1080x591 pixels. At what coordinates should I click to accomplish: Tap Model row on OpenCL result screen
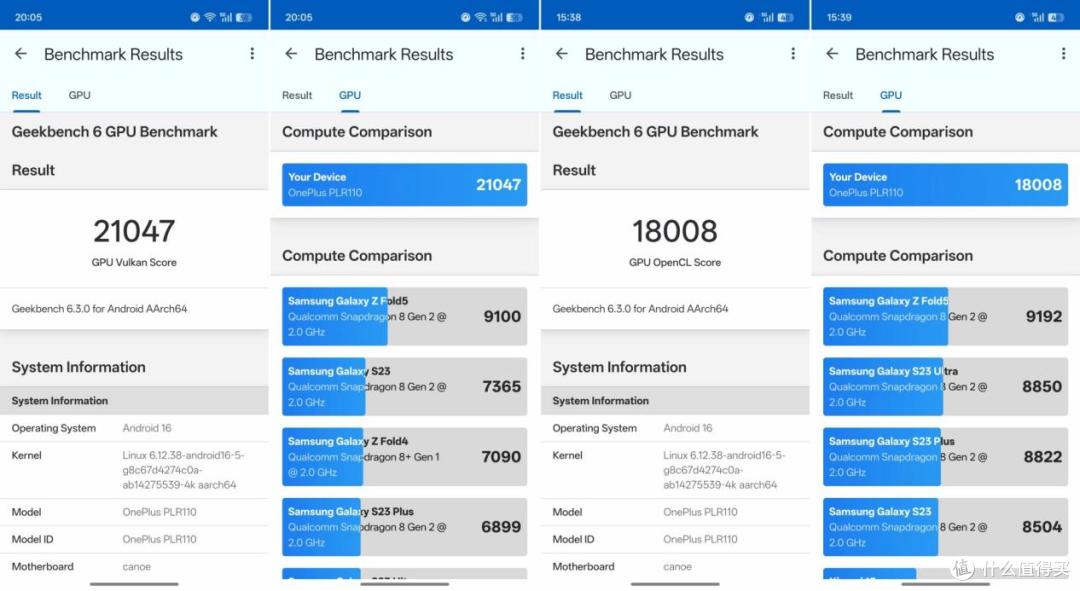[675, 512]
